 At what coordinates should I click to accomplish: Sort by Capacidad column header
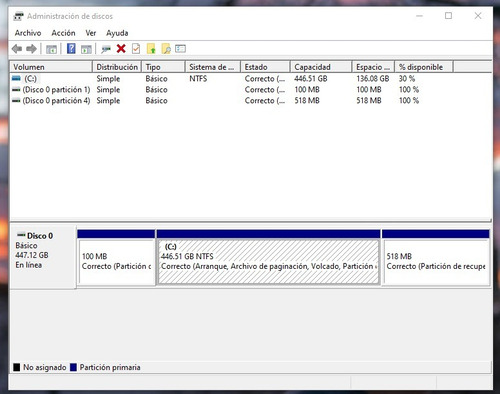(321, 67)
